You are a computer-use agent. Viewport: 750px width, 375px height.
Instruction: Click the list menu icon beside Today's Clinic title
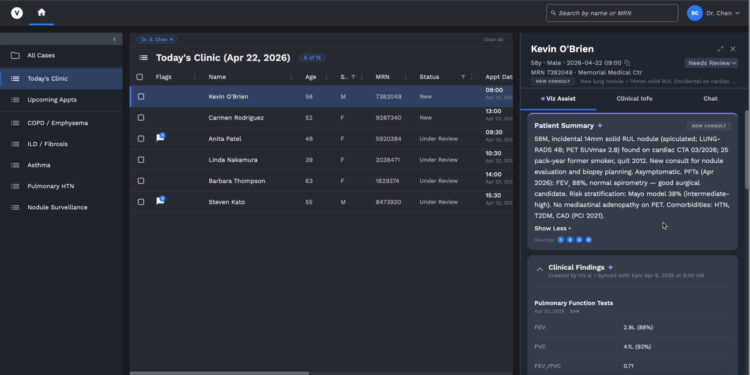point(143,58)
